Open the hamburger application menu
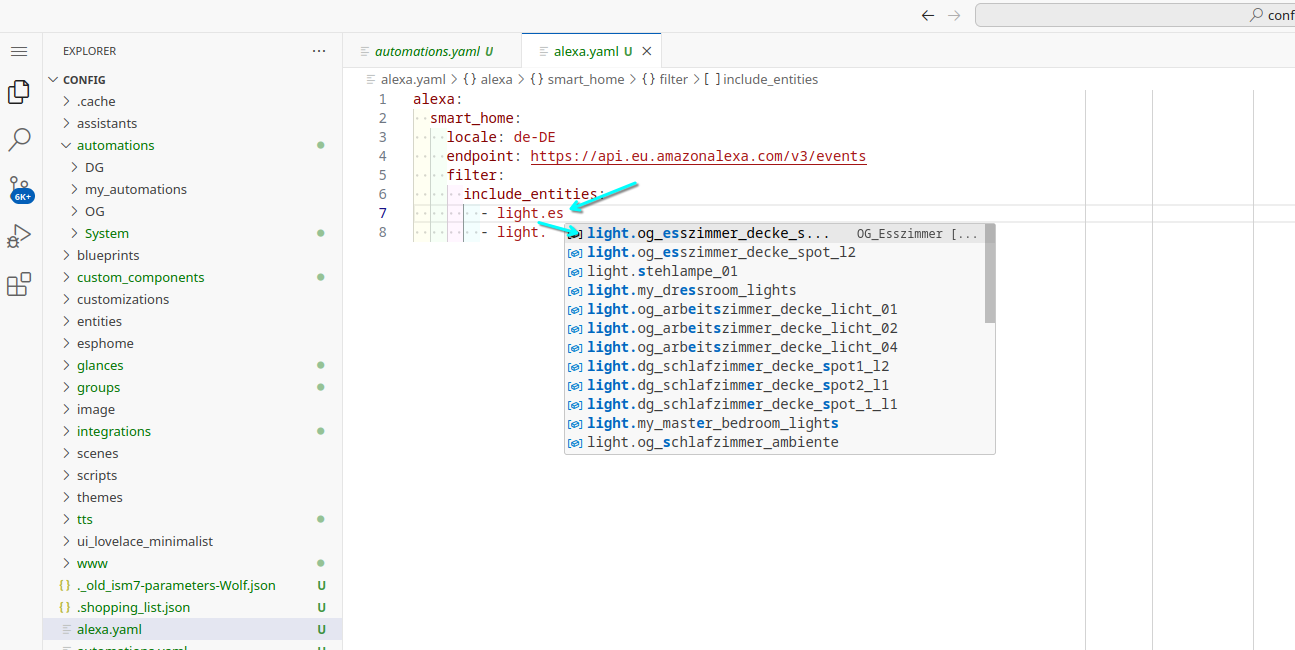 tap(19, 51)
